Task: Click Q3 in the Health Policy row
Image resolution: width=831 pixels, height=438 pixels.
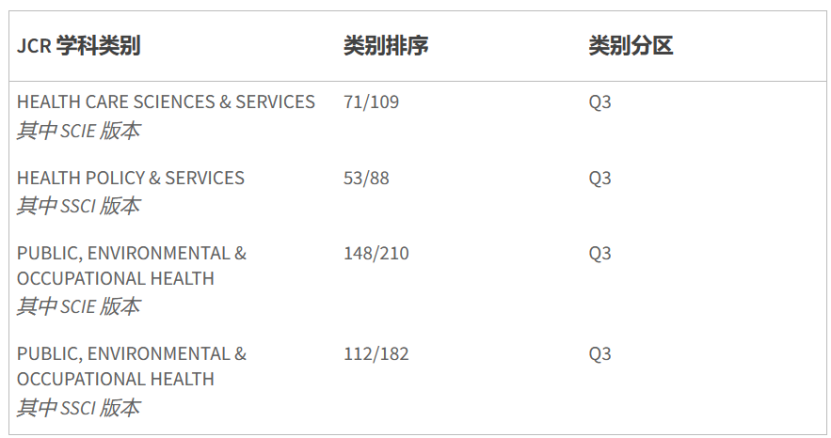Action: click(600, 178)
